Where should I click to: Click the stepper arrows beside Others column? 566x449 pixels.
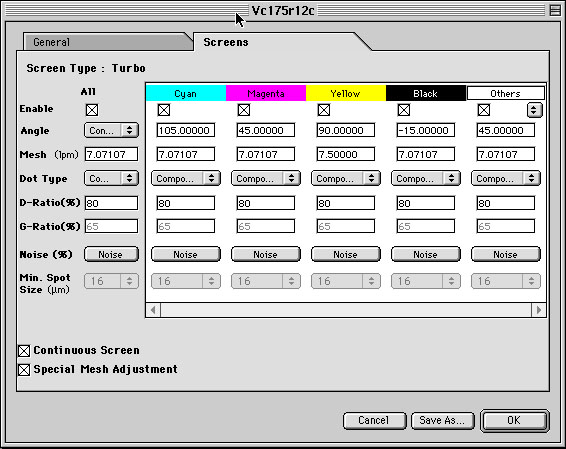coord(534,110)
